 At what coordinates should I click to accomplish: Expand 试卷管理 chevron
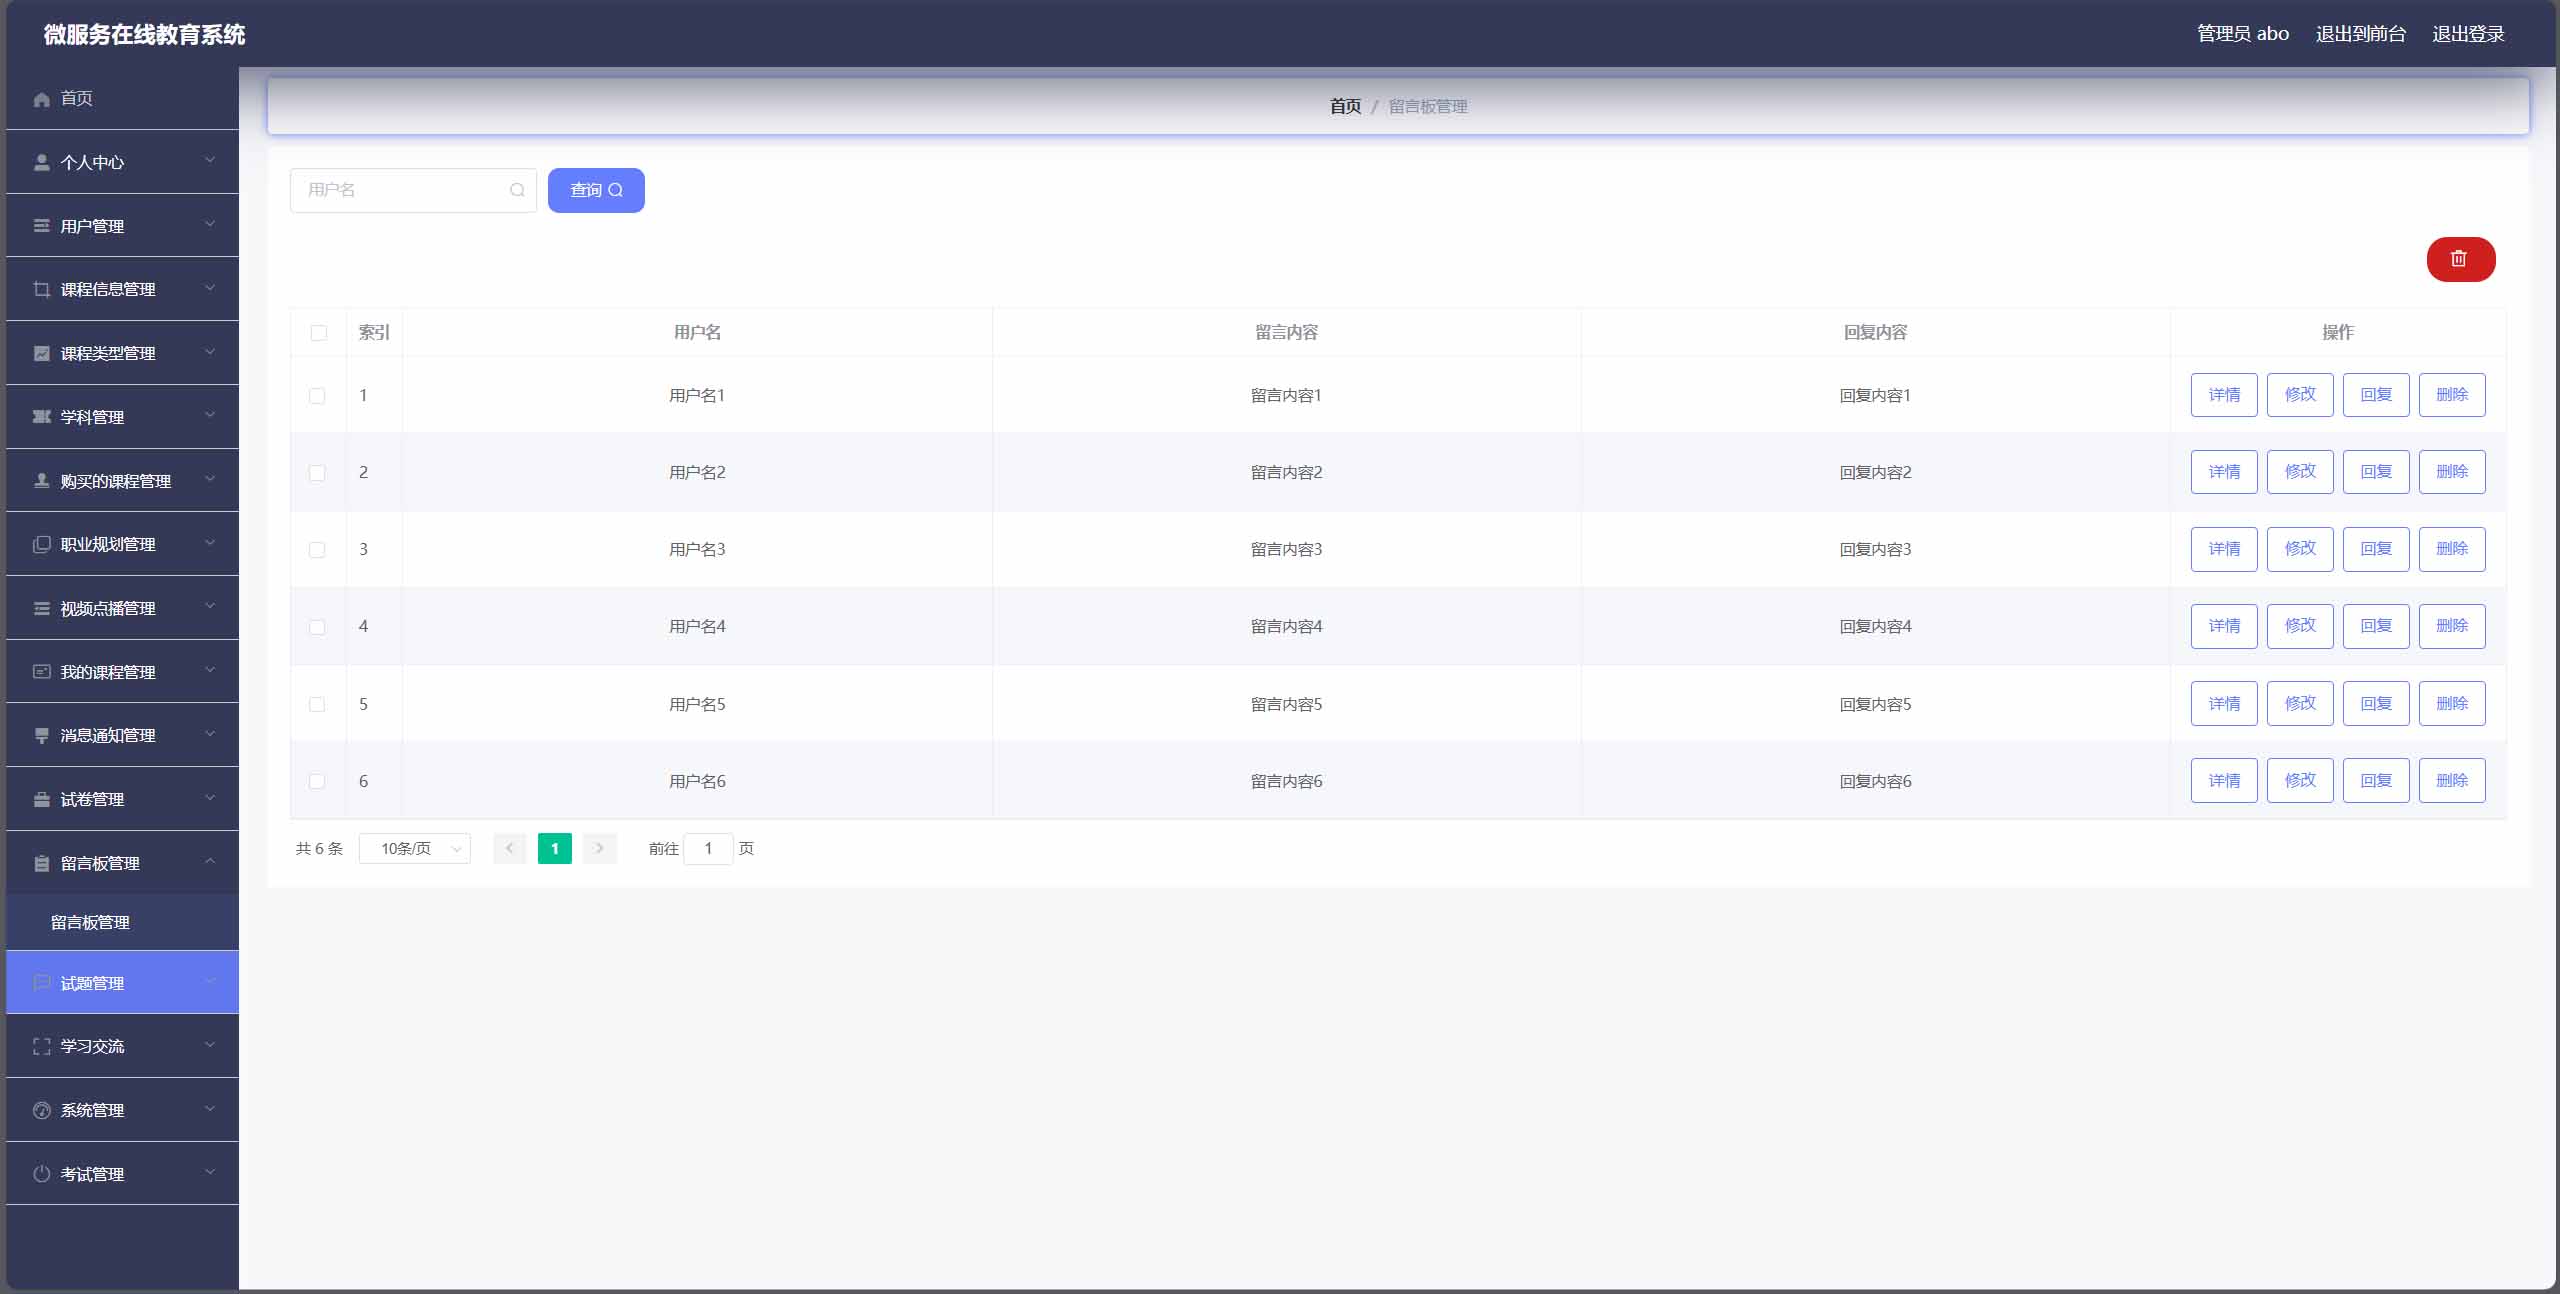coord(210,797)
